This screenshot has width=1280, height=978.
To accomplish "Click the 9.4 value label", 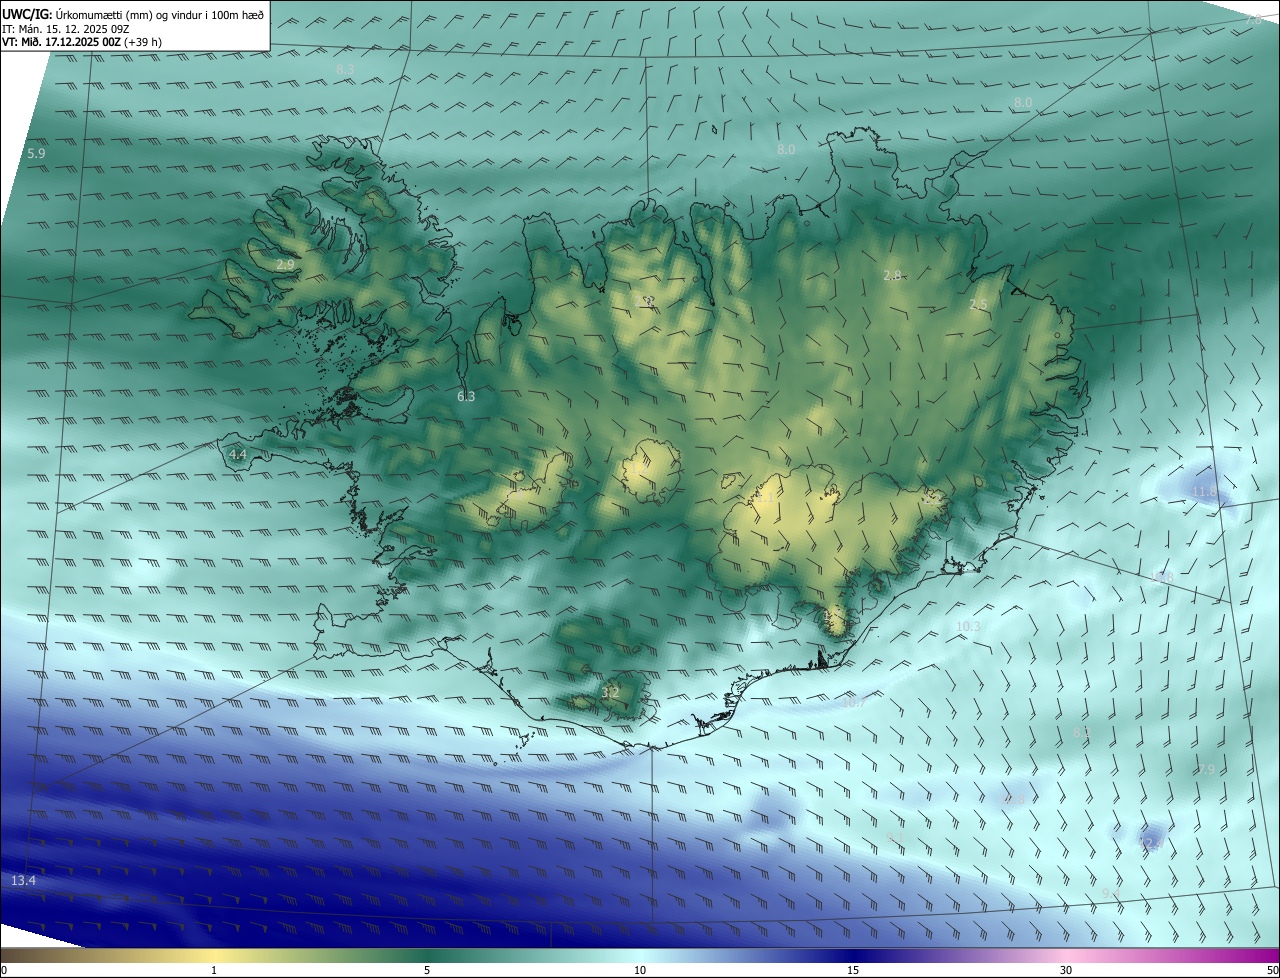I will pyautogui.click(x=1111, y=892).
